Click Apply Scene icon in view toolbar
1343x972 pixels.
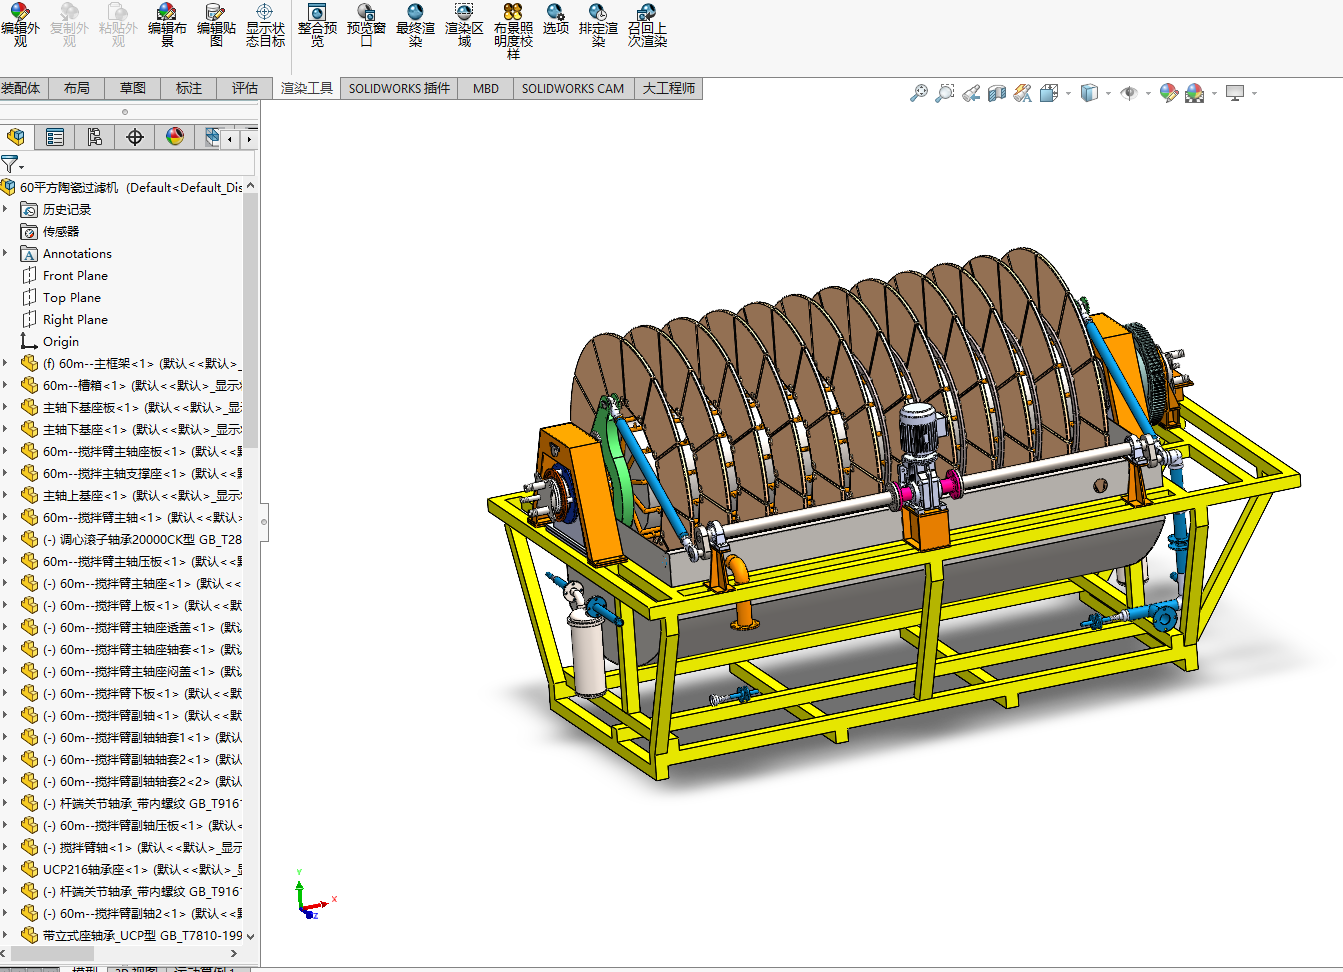(x=1195, y=93)
